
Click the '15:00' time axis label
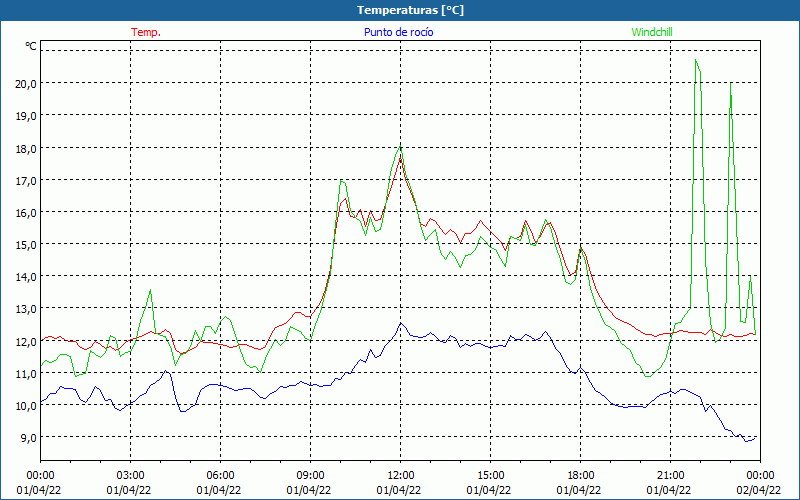click(x=490, y=476)
